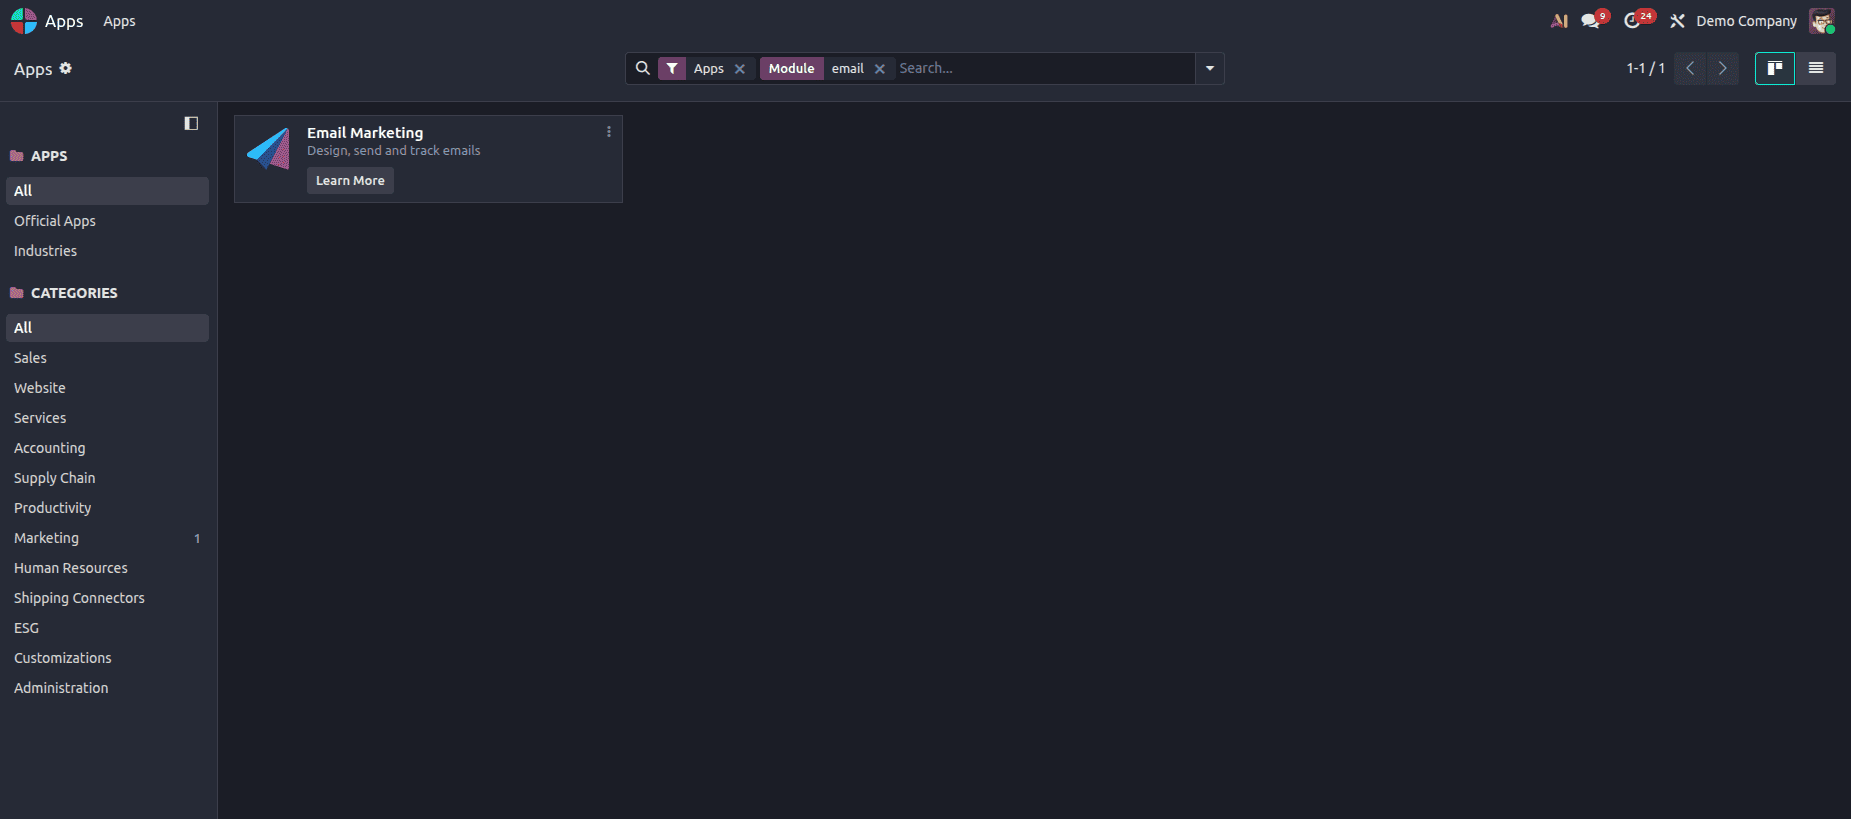The height and width of the screenshot is (819, 1851).
Task: Open the Demo Company switcher
Action: tap(1746, 21)
